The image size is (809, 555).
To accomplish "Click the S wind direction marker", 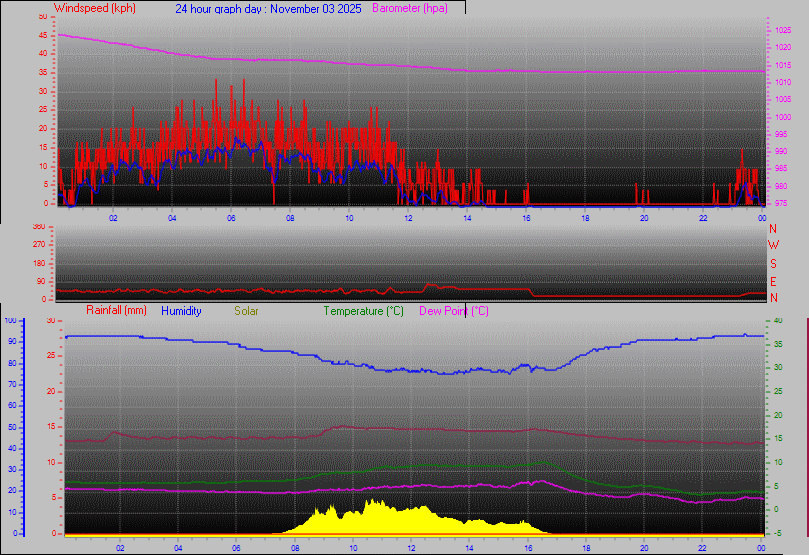I will pyautogui.click(x=773, y=263).
